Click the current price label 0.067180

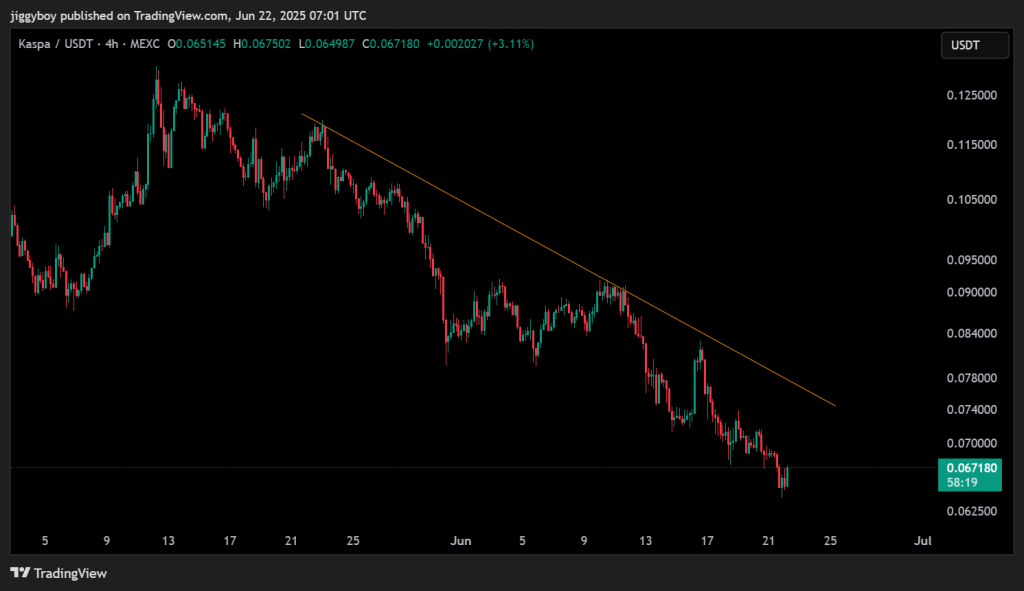[x=972, y=468]
